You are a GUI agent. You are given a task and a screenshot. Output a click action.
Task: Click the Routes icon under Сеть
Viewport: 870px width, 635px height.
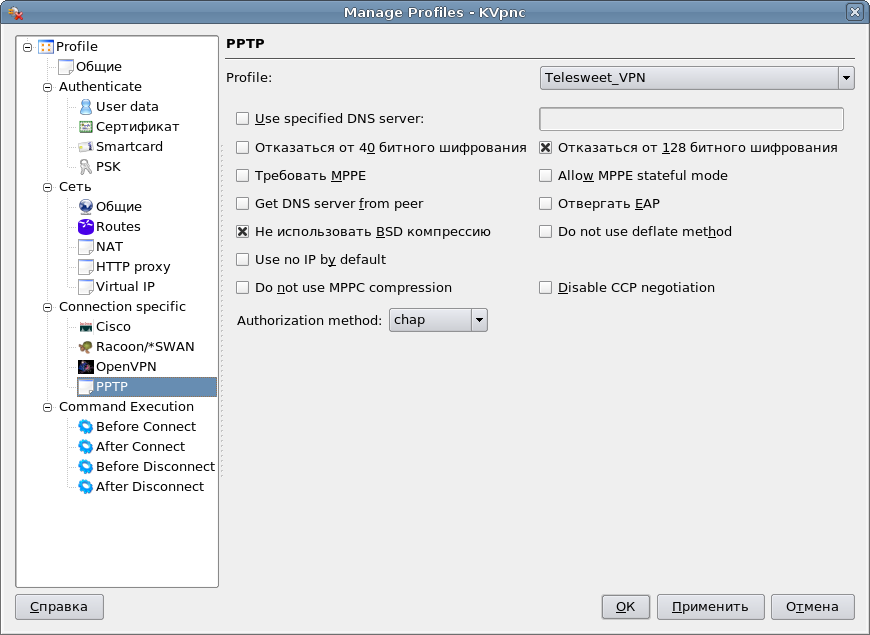point(86,227)
